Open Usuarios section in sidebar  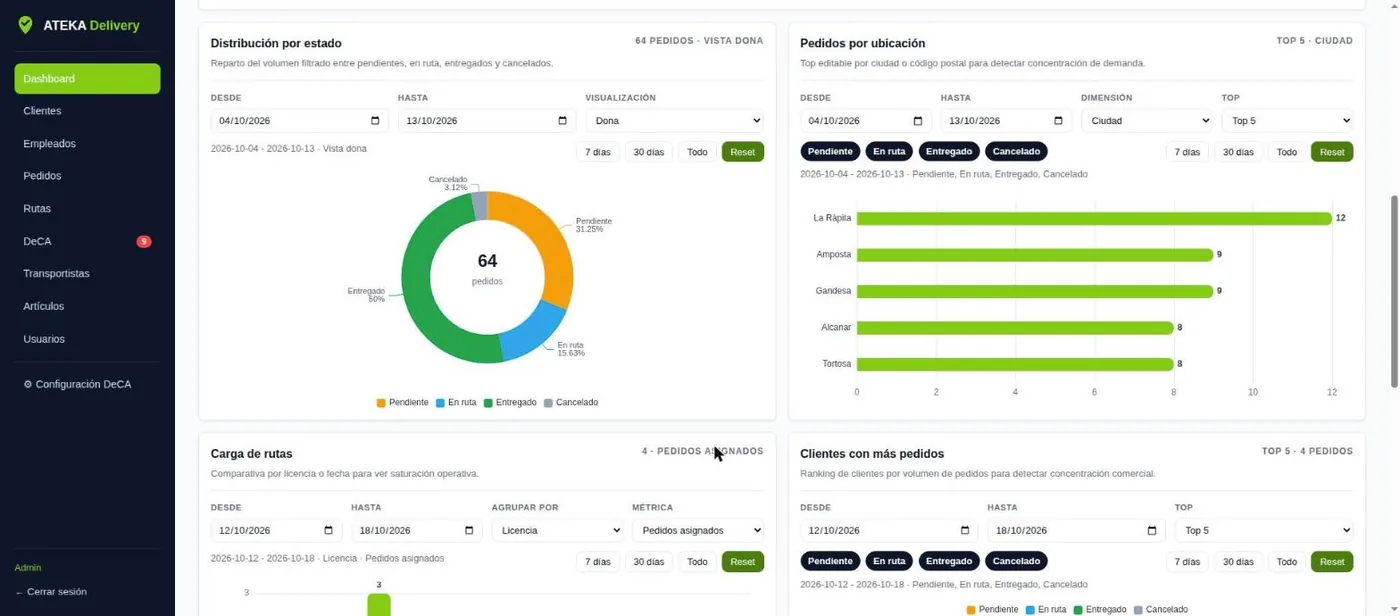point(87,339)
